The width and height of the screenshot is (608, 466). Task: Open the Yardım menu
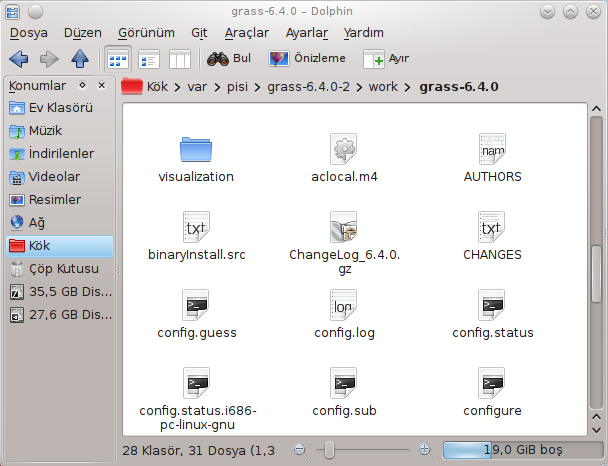click(x=363, y=33)
